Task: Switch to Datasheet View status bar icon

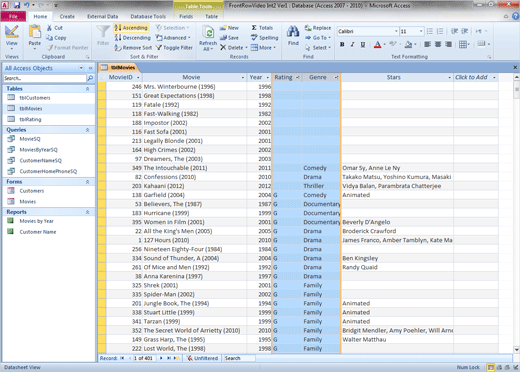Action: (x=491, y=367)
